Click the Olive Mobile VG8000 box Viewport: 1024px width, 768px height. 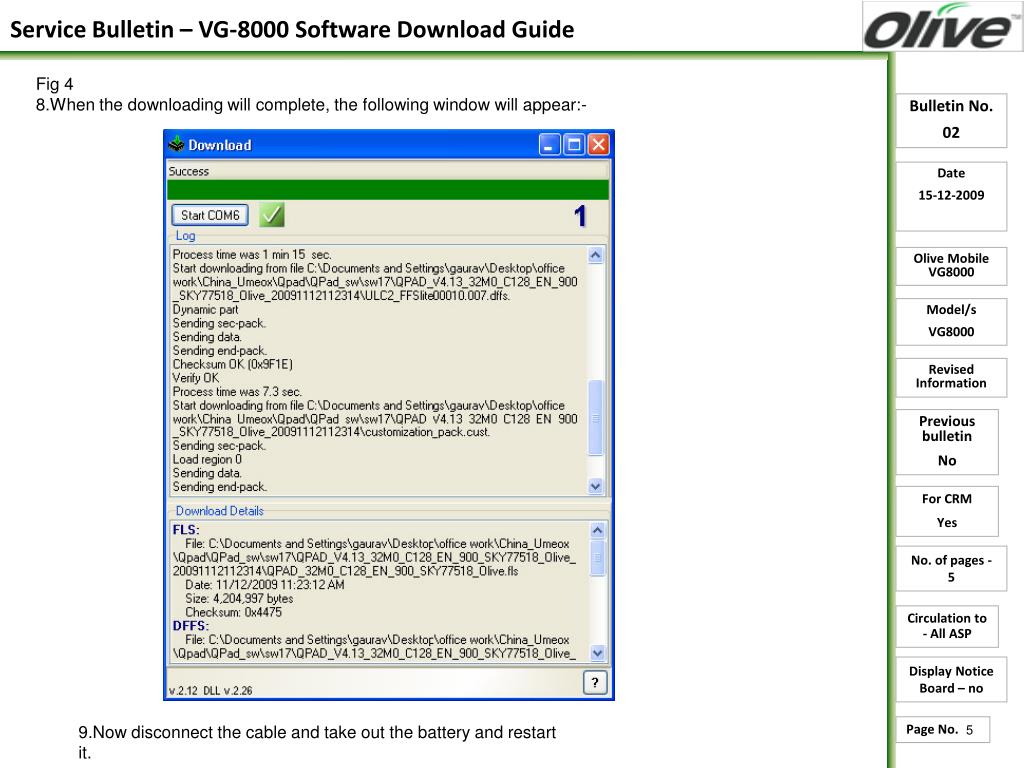tap(951, 266)
